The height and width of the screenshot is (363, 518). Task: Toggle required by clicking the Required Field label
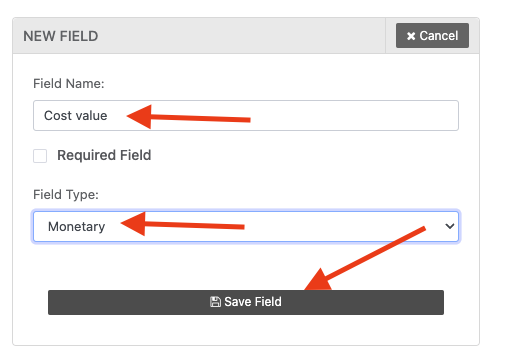point(104,155)
